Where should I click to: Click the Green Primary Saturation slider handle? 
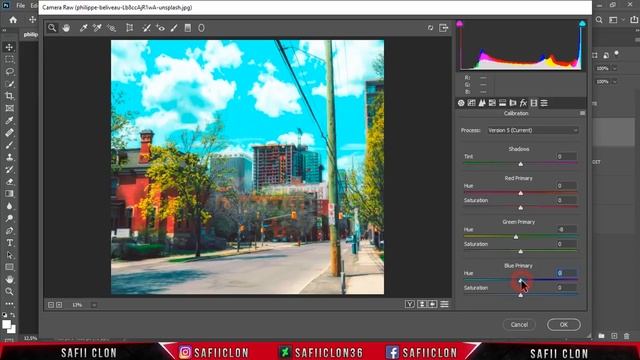(x=520, y=251)
